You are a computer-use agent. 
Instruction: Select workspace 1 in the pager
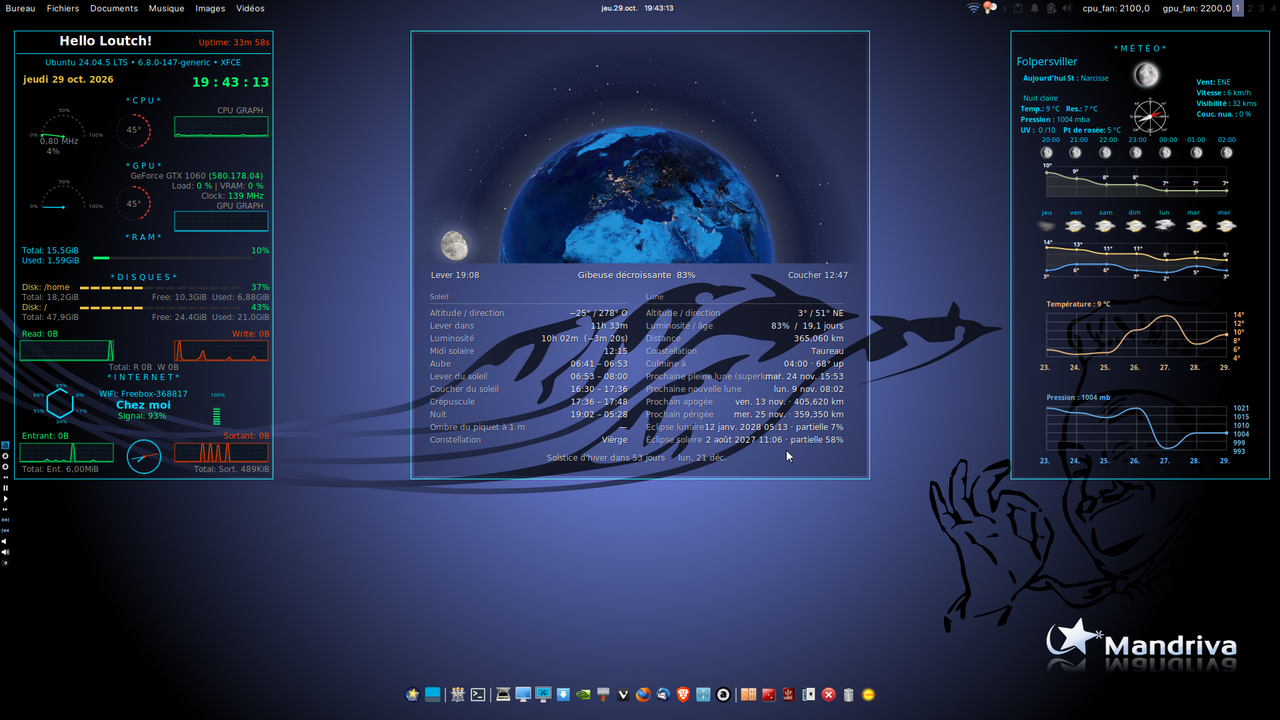[x=1238, y=8]
